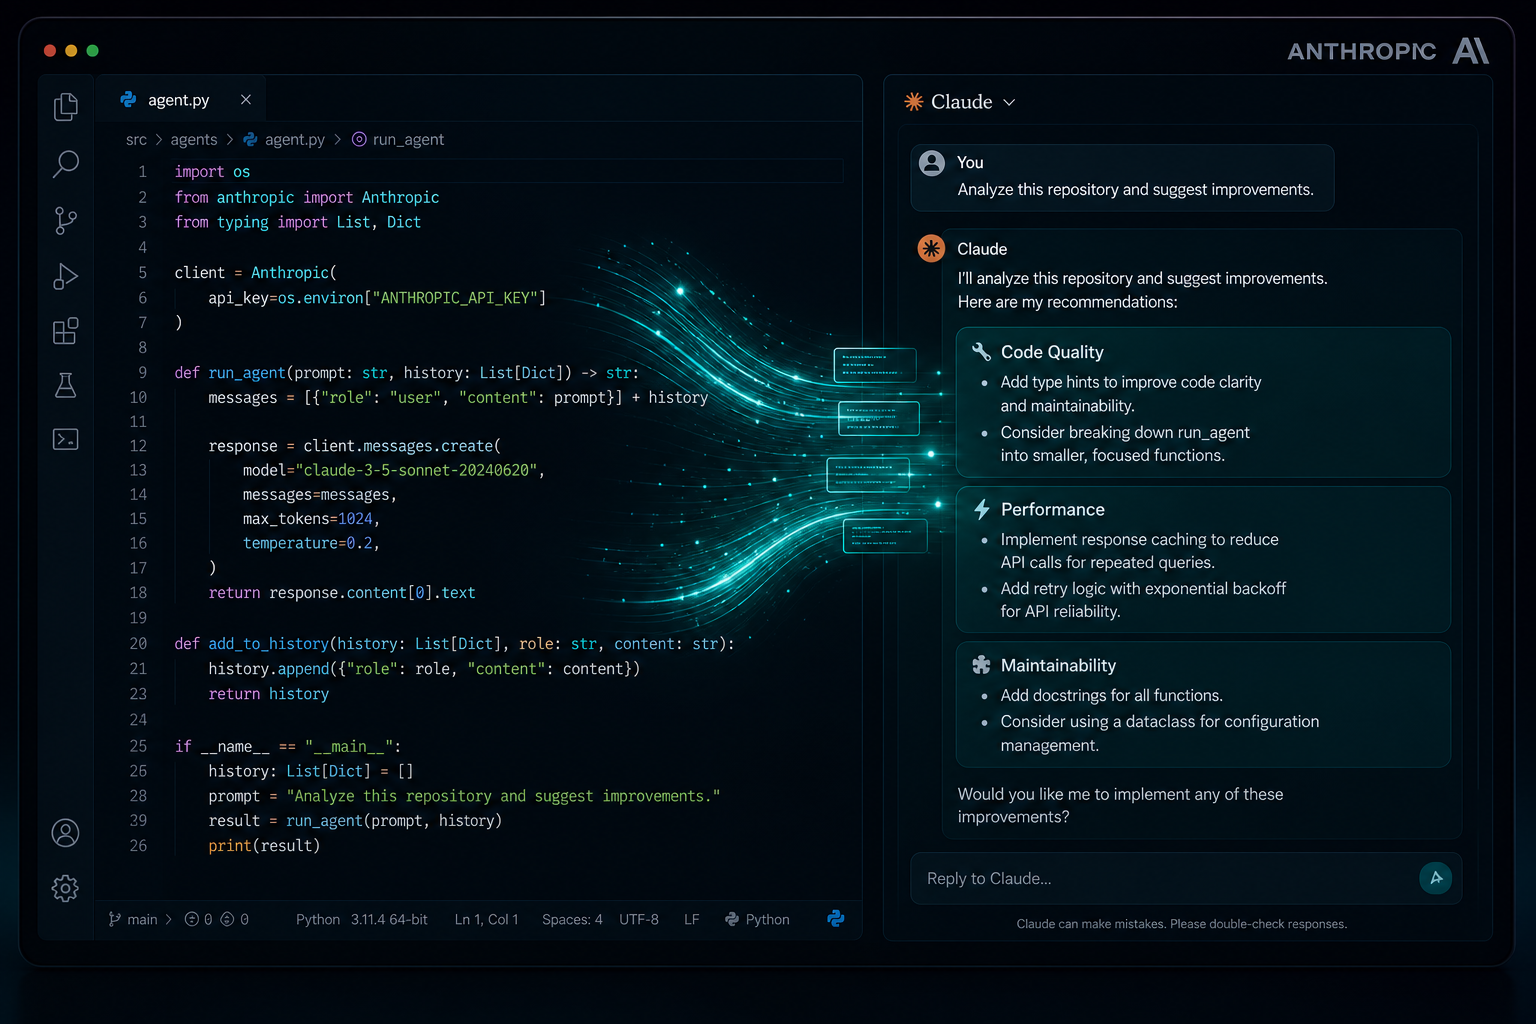
Task: Click the Performance lightning bolt icon
Action: click(x=982, y=509)
